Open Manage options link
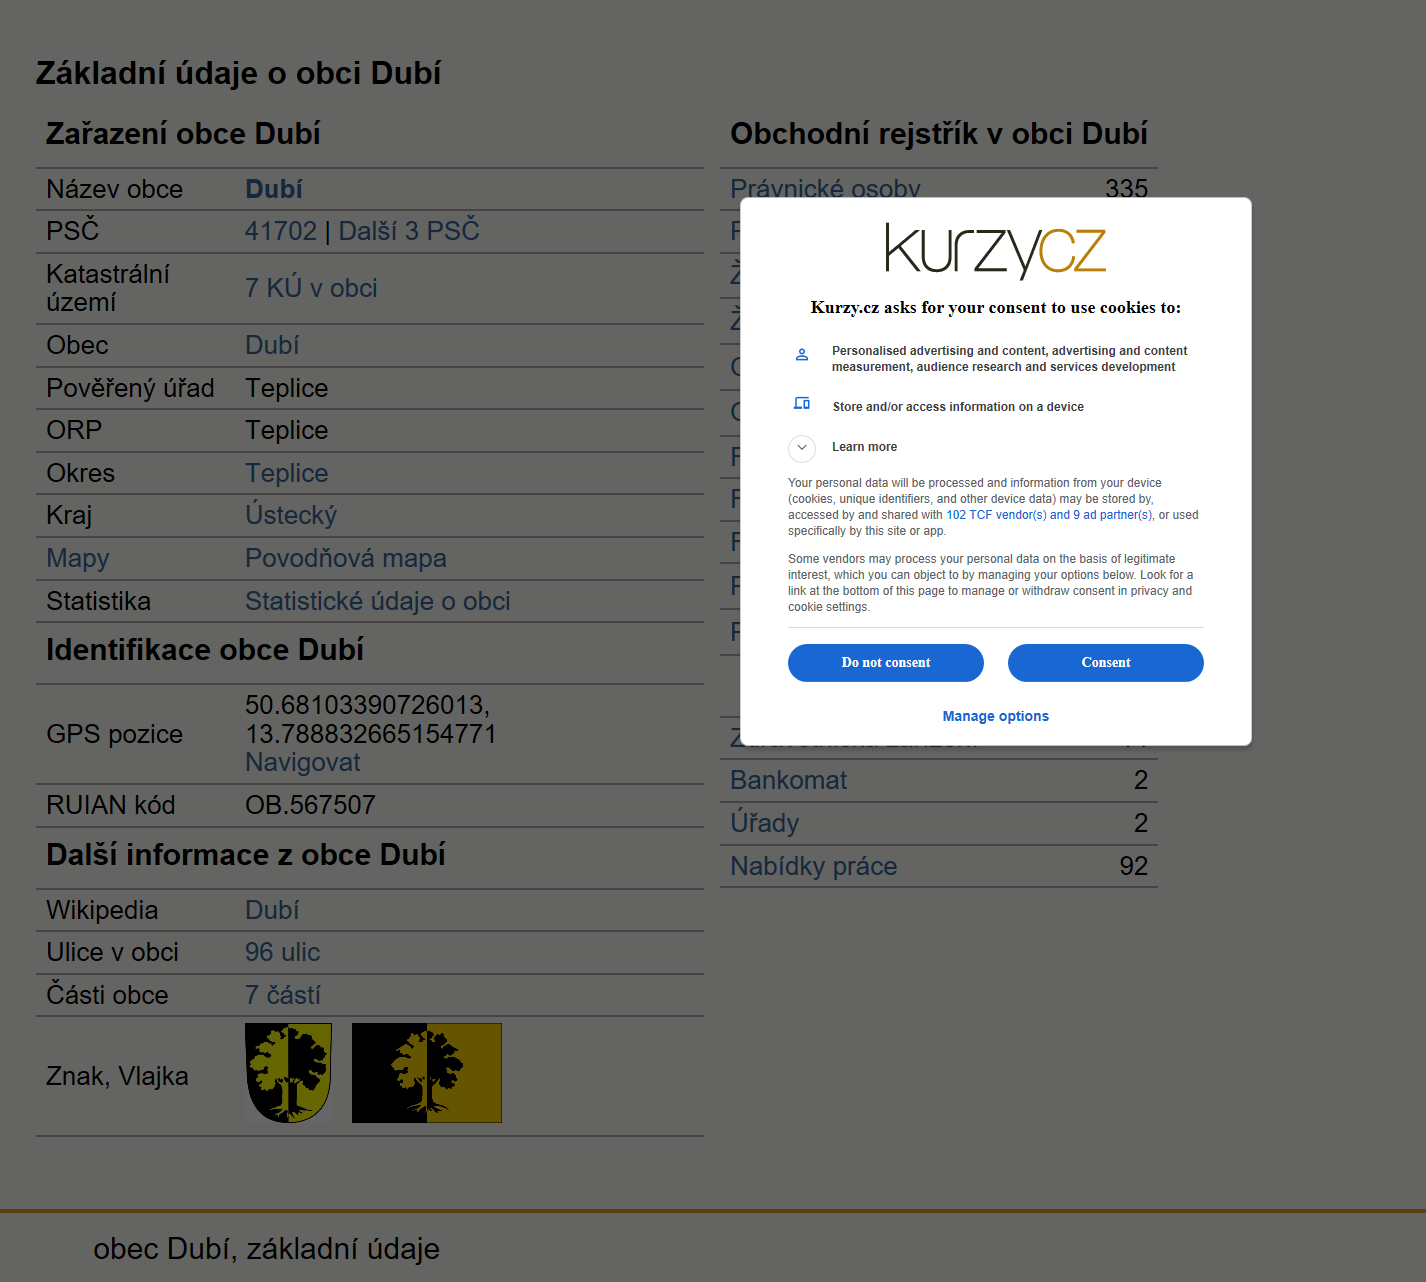 tap(995, 716)
